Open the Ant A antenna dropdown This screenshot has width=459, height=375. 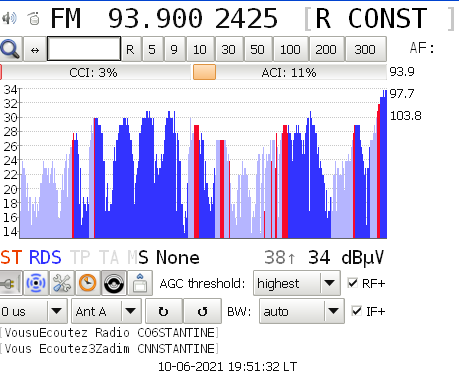tap(106, 311)
